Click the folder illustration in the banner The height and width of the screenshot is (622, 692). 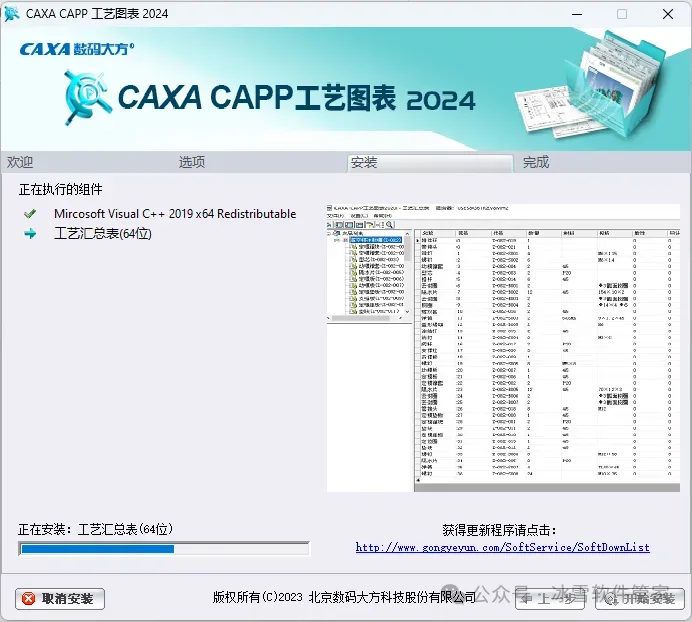(x=591, y=86)
